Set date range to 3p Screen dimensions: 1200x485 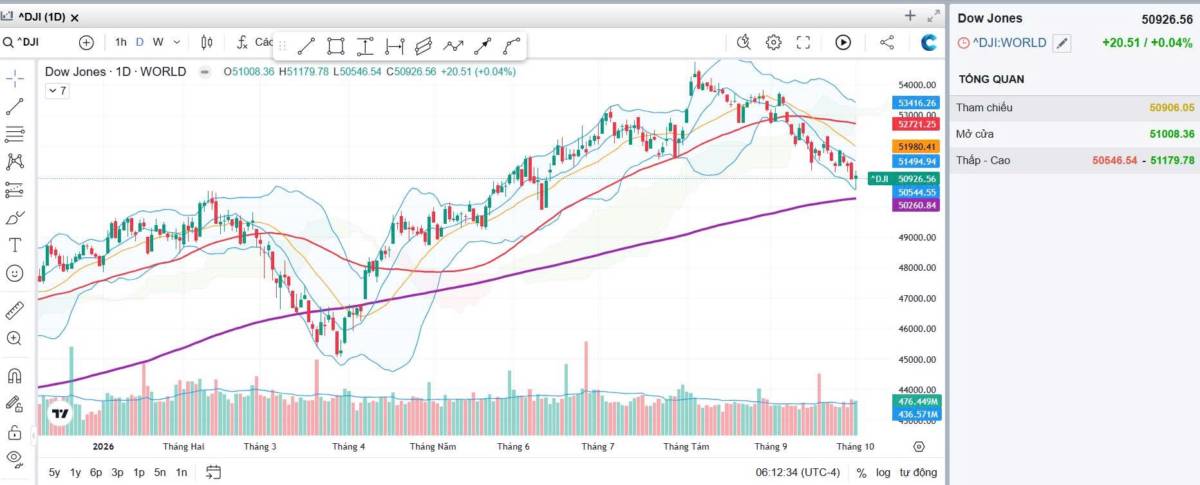click(x=118, y=472)
